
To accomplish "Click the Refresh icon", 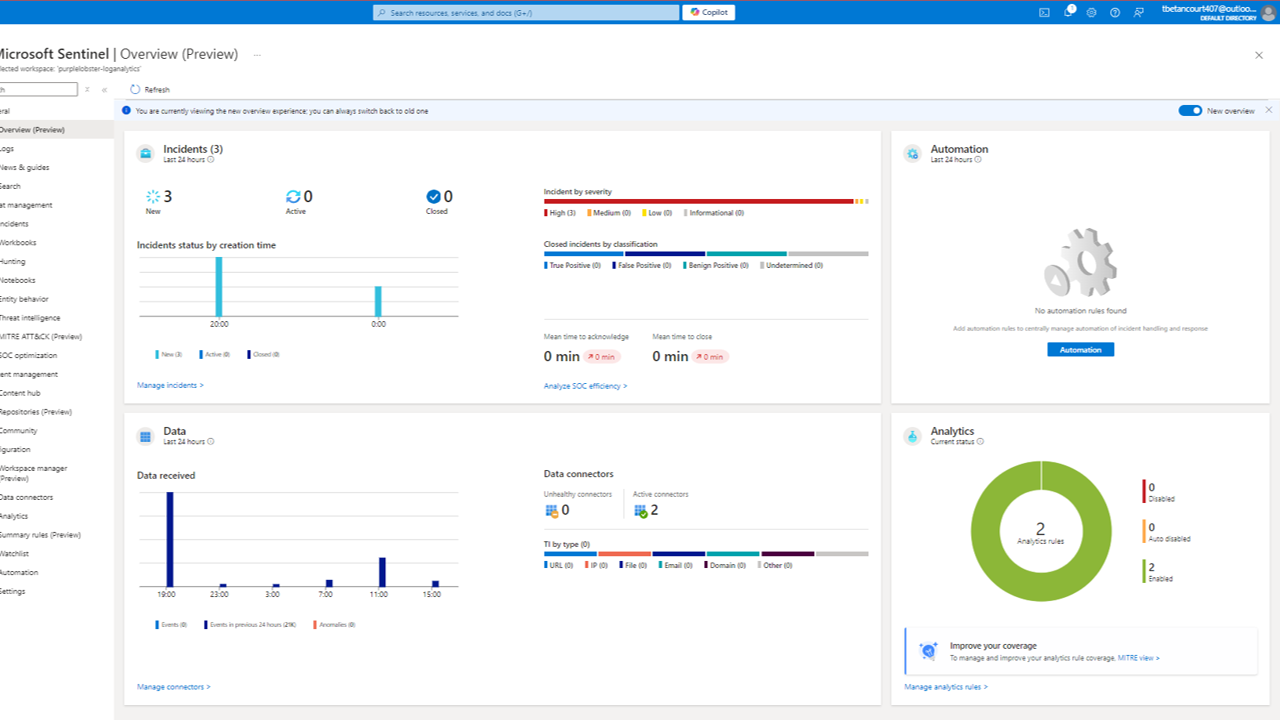I will [x=135, y=89].
